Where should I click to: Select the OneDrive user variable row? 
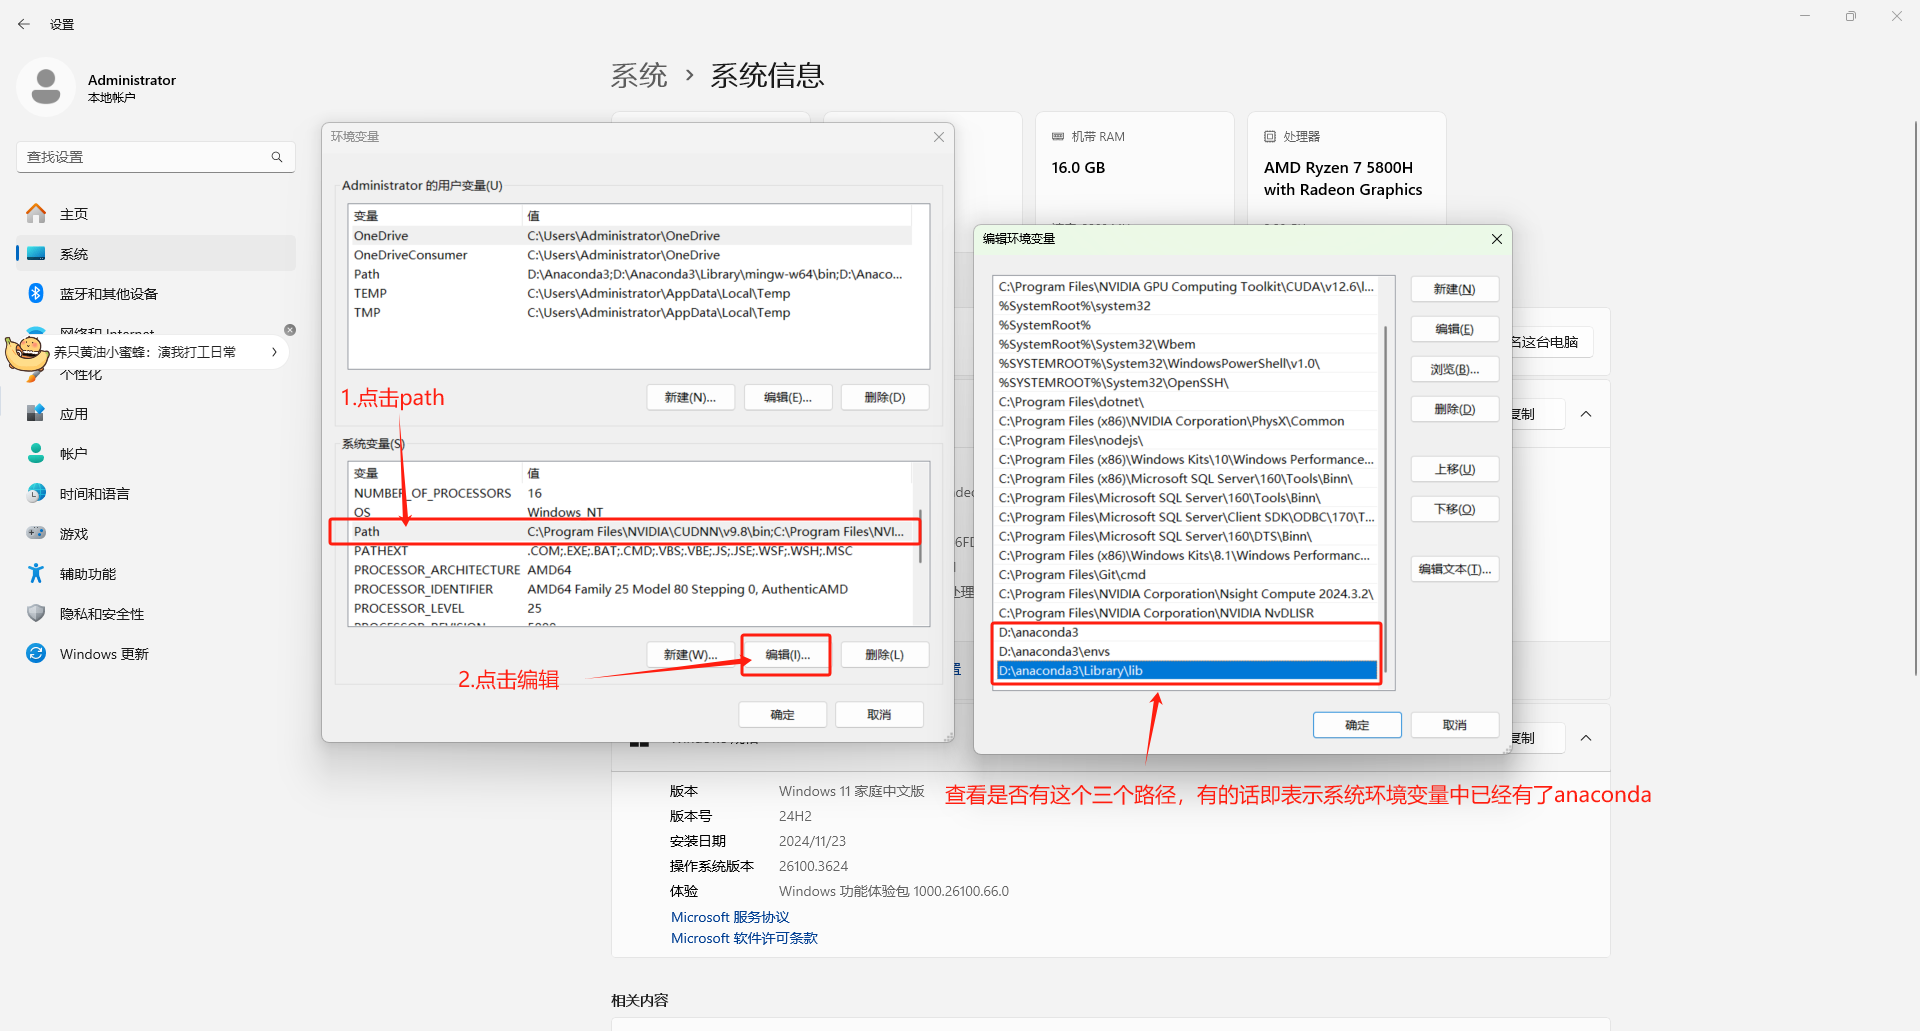tap(630, 236)
